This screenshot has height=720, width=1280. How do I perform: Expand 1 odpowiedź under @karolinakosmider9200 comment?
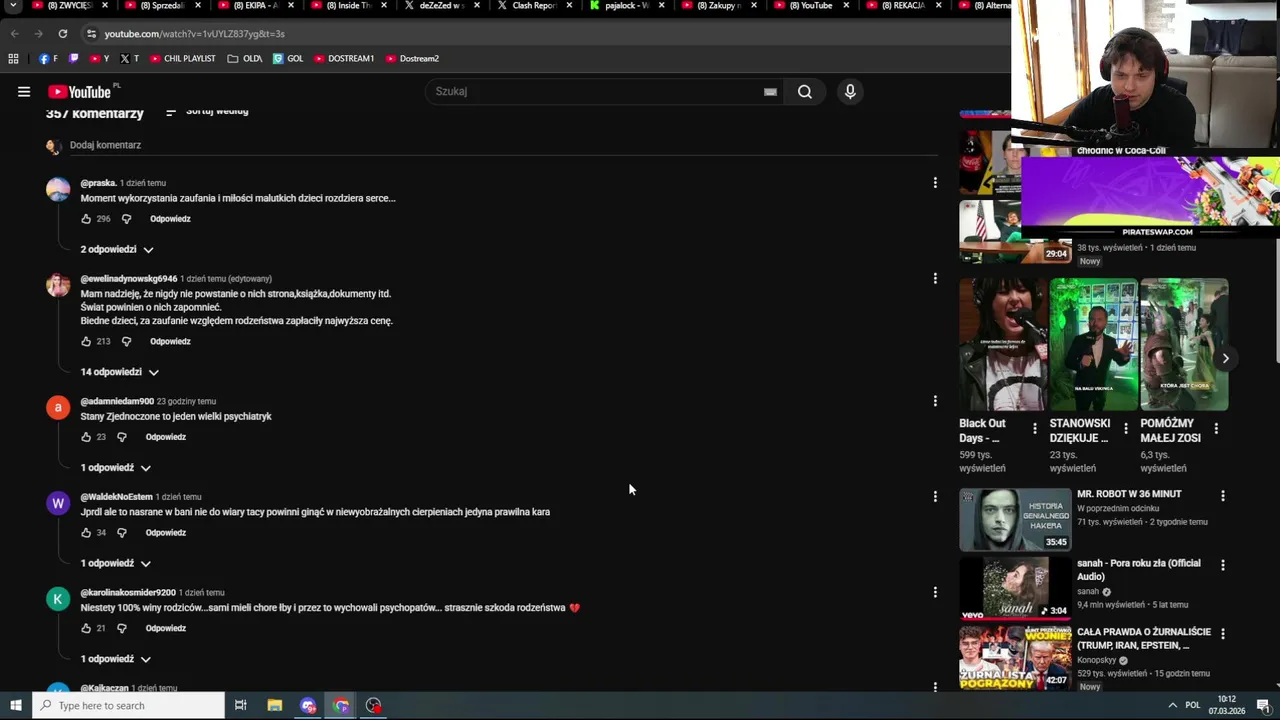coord(116,660)
